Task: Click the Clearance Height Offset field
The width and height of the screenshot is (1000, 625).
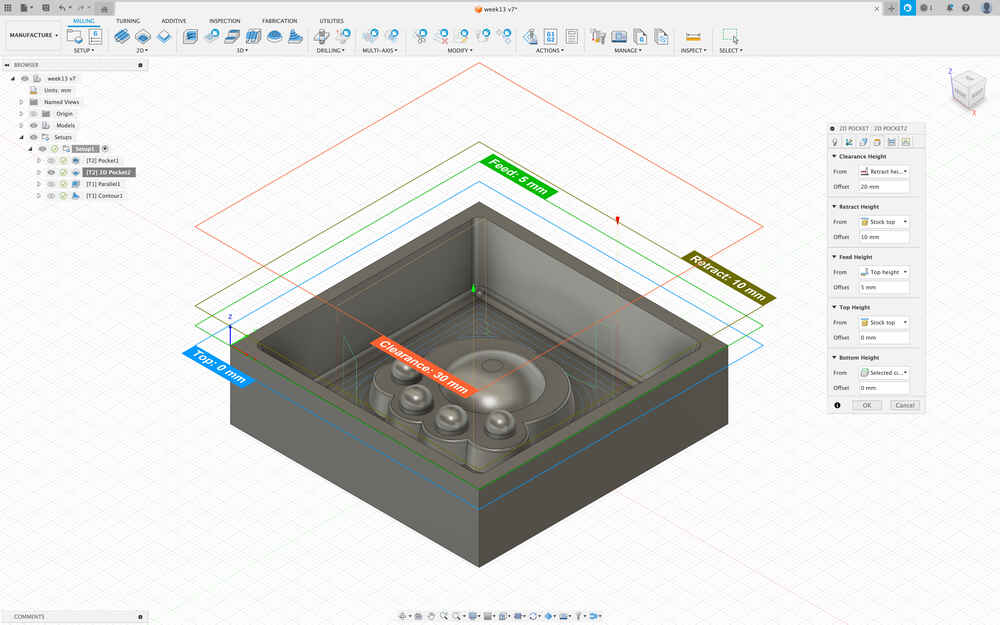Action: [883, 187]
